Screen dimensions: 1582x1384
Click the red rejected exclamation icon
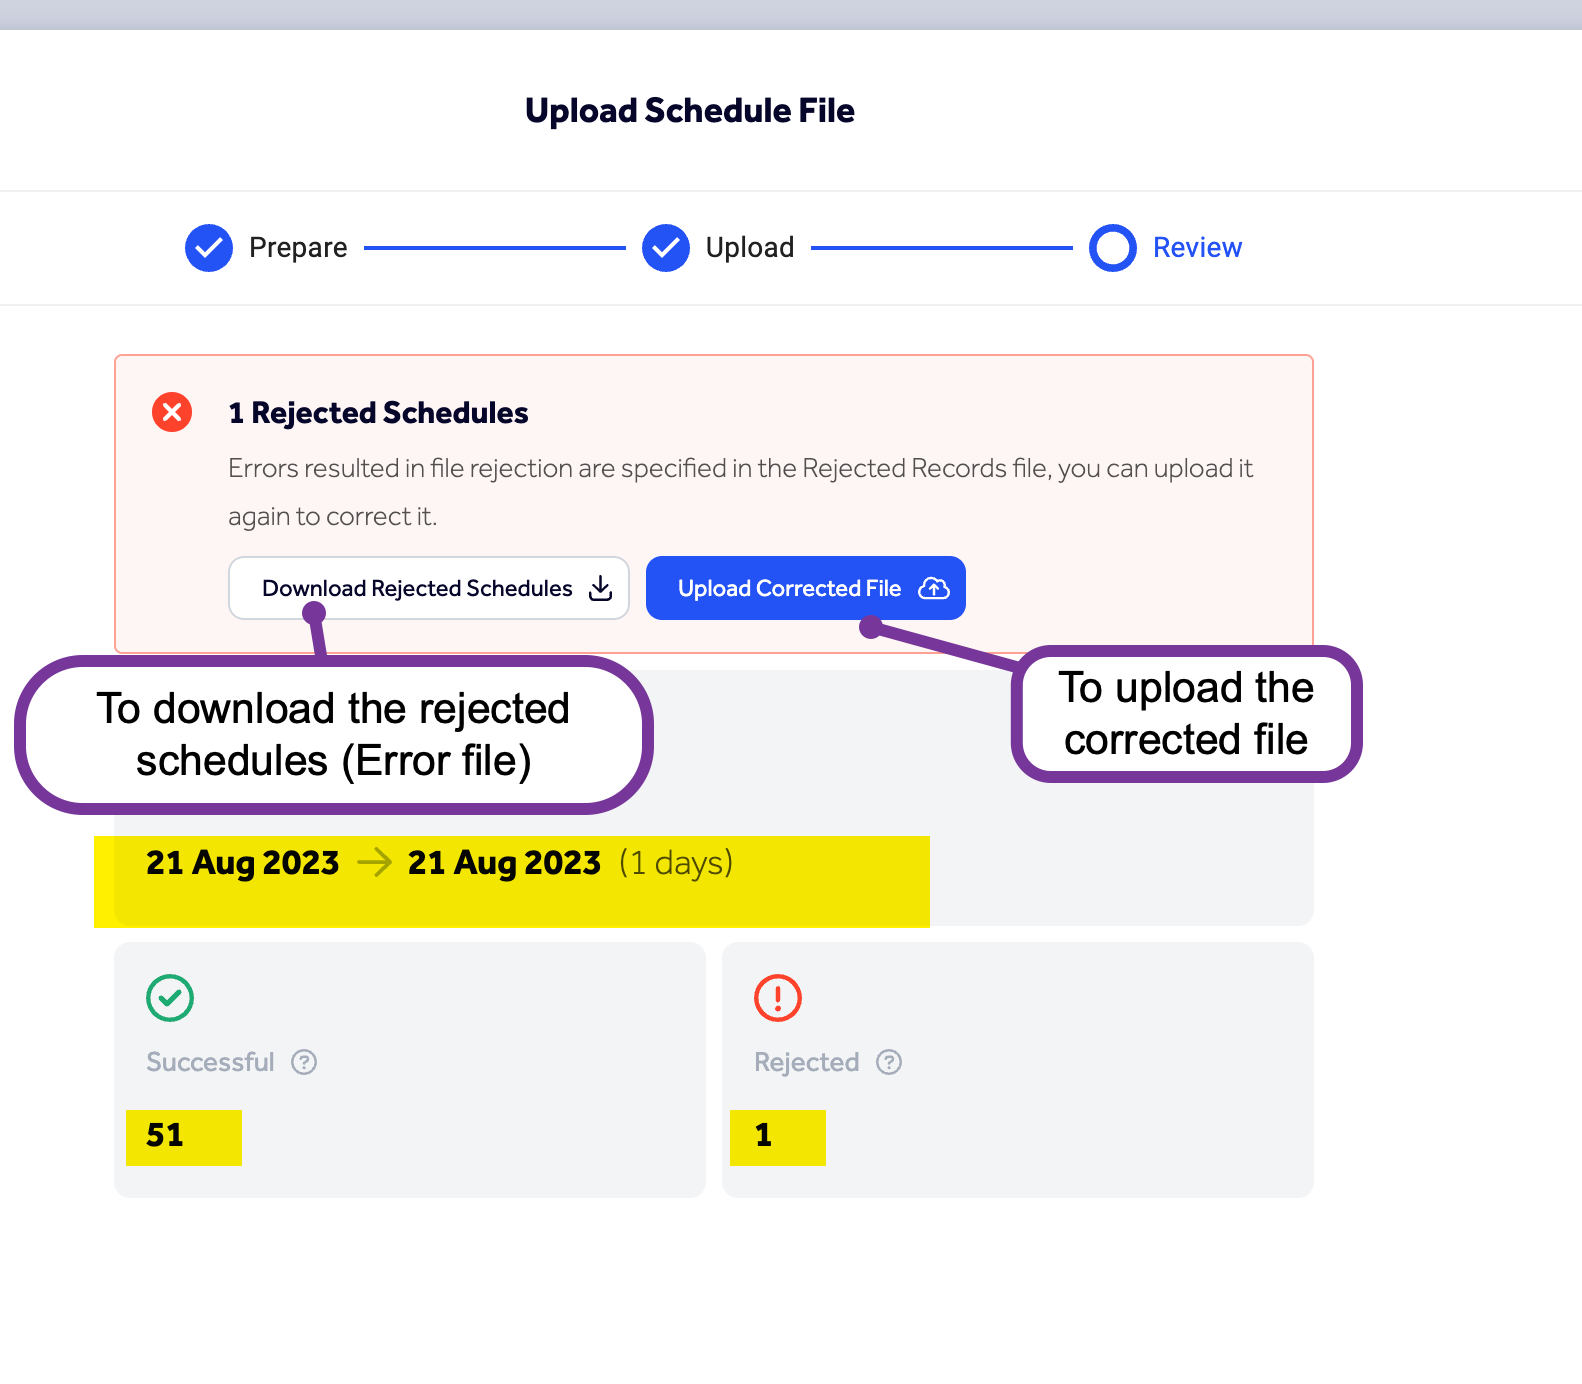(x=777, y=997)
